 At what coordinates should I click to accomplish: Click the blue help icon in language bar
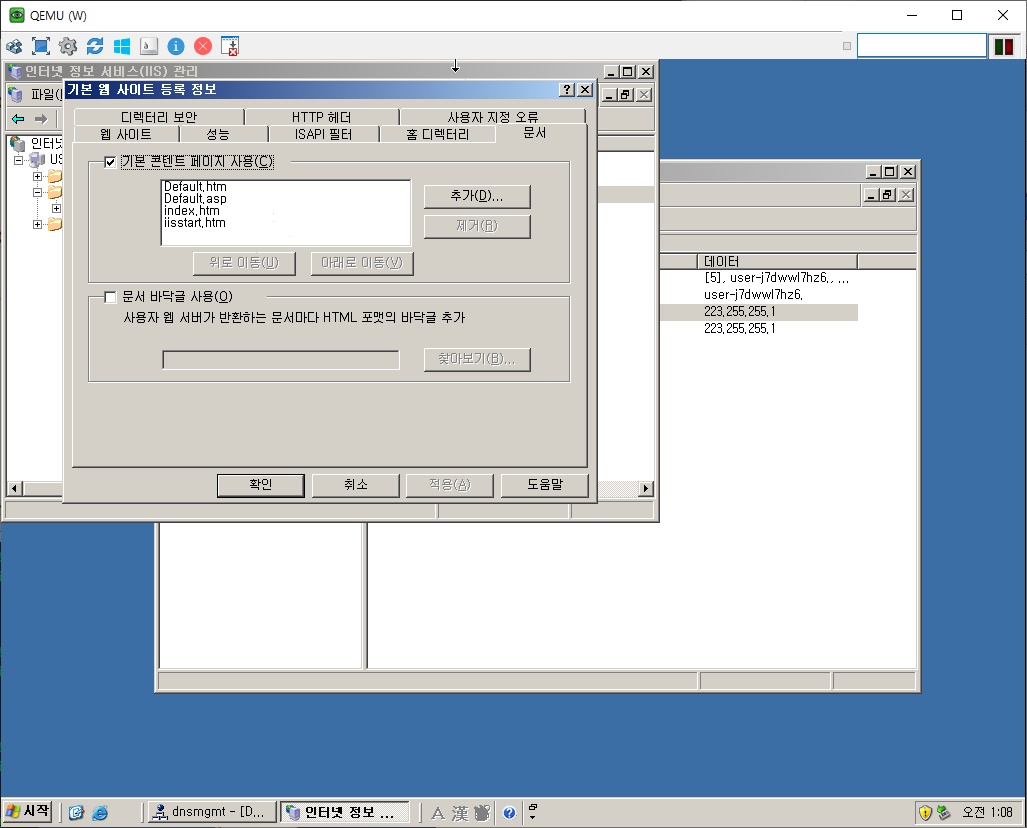(509, 814)
